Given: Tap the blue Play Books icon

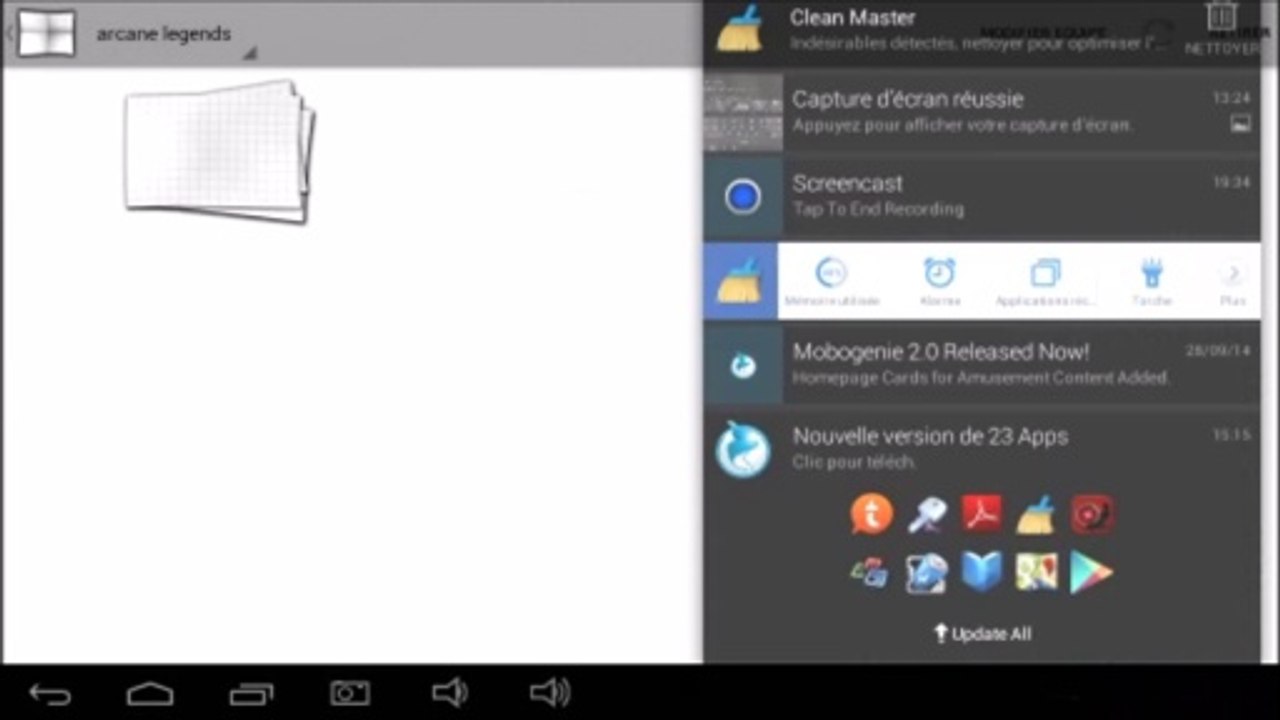Looking at the screenshot, I should pyautogui.click(x=981, y=572).
